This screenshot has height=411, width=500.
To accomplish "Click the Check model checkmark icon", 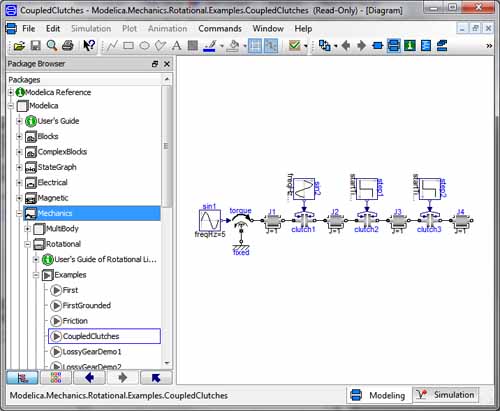I will coord(294,45).
